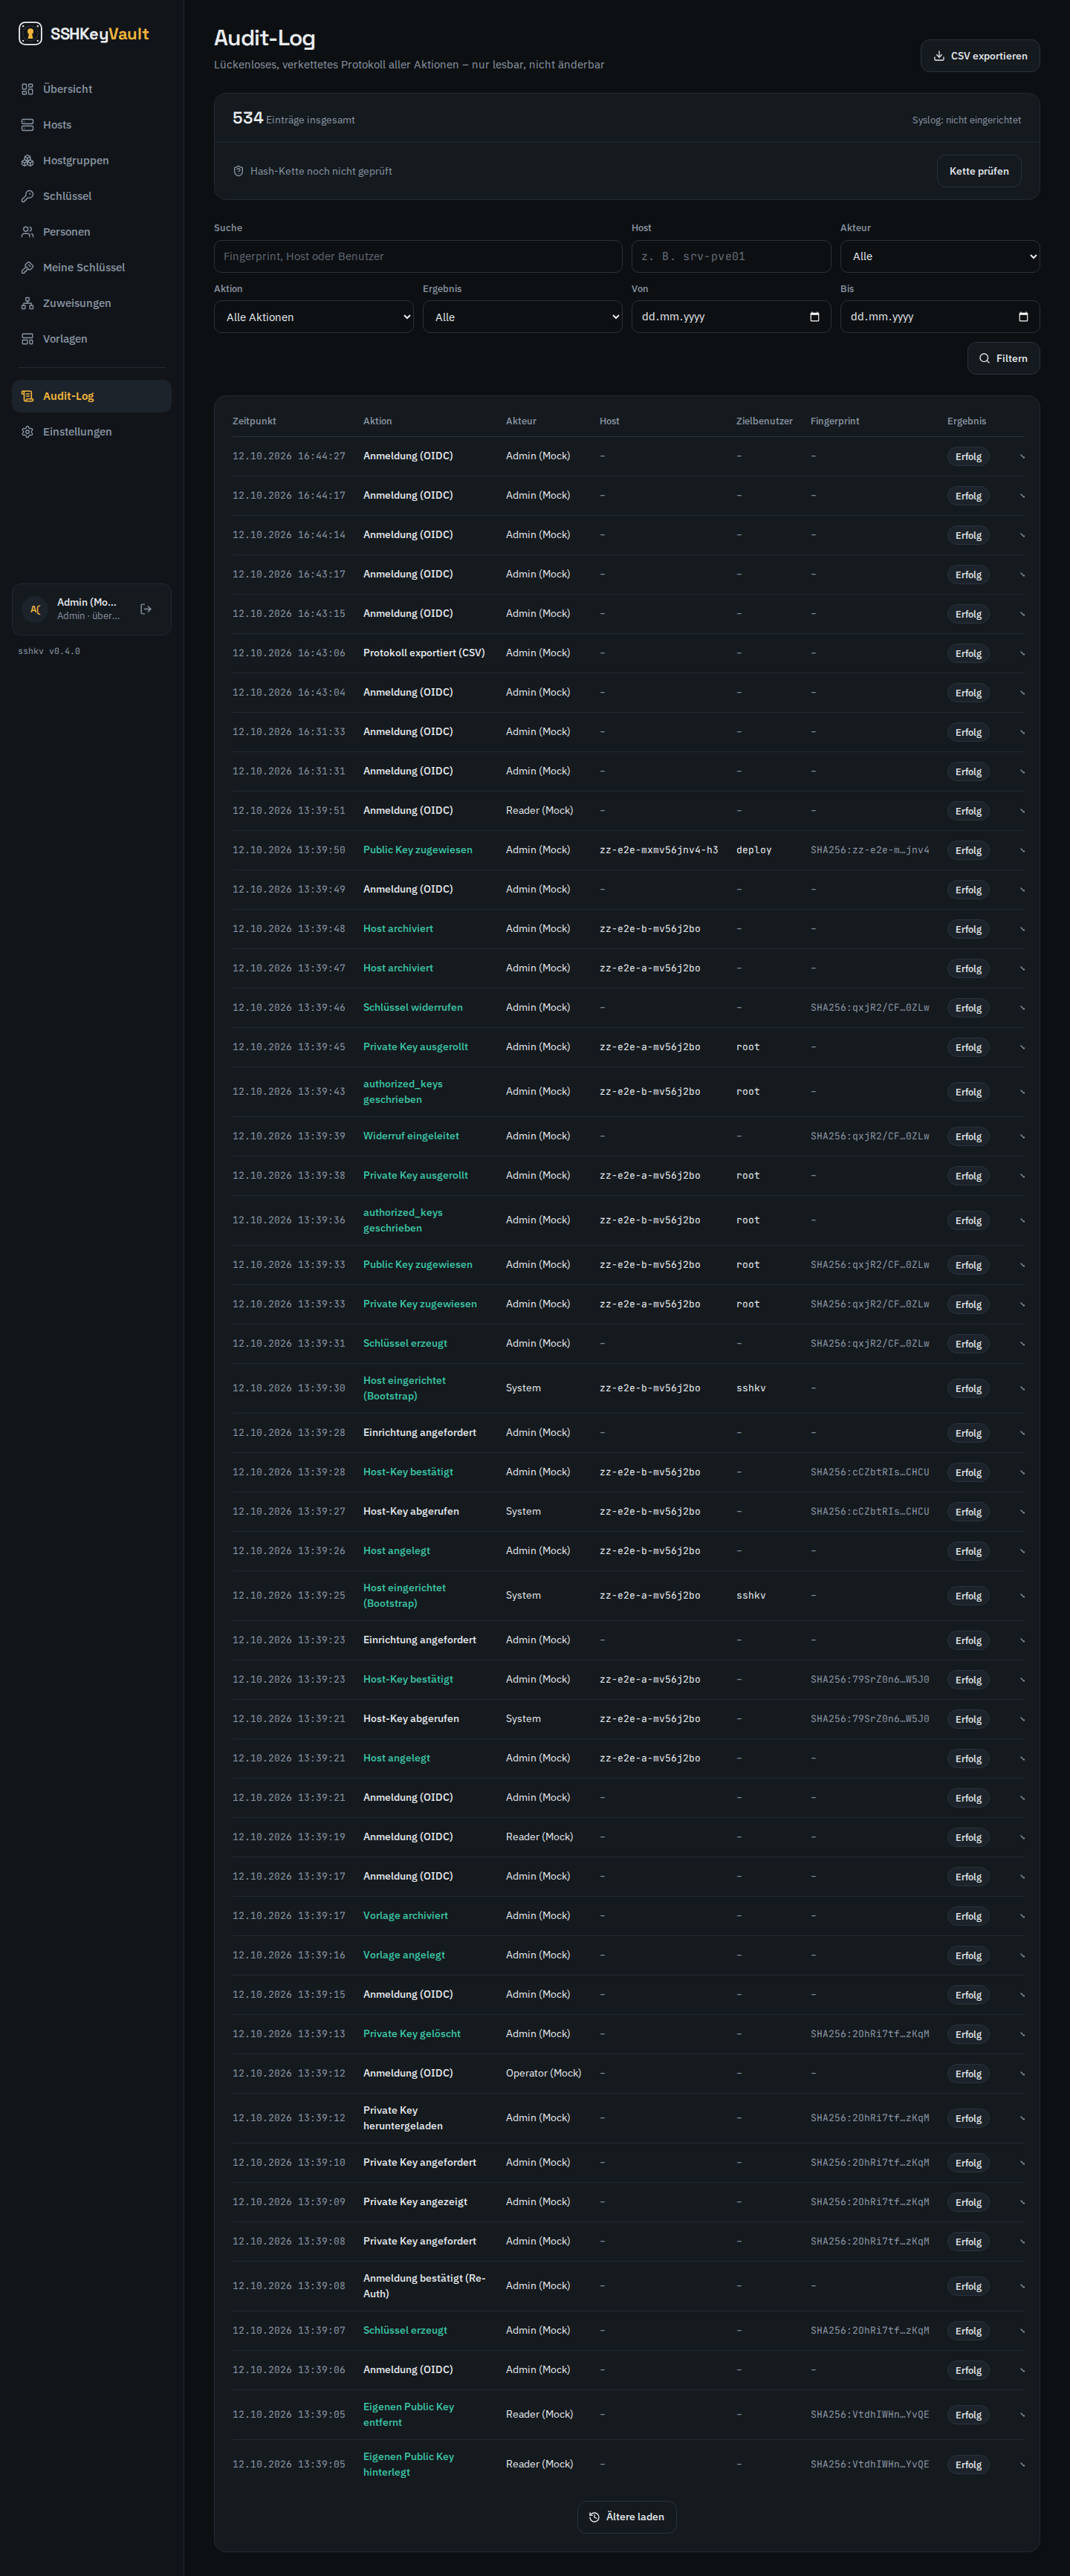
Task: Open the Bis calendar picker icon
Action: [x=1023, y=317]
